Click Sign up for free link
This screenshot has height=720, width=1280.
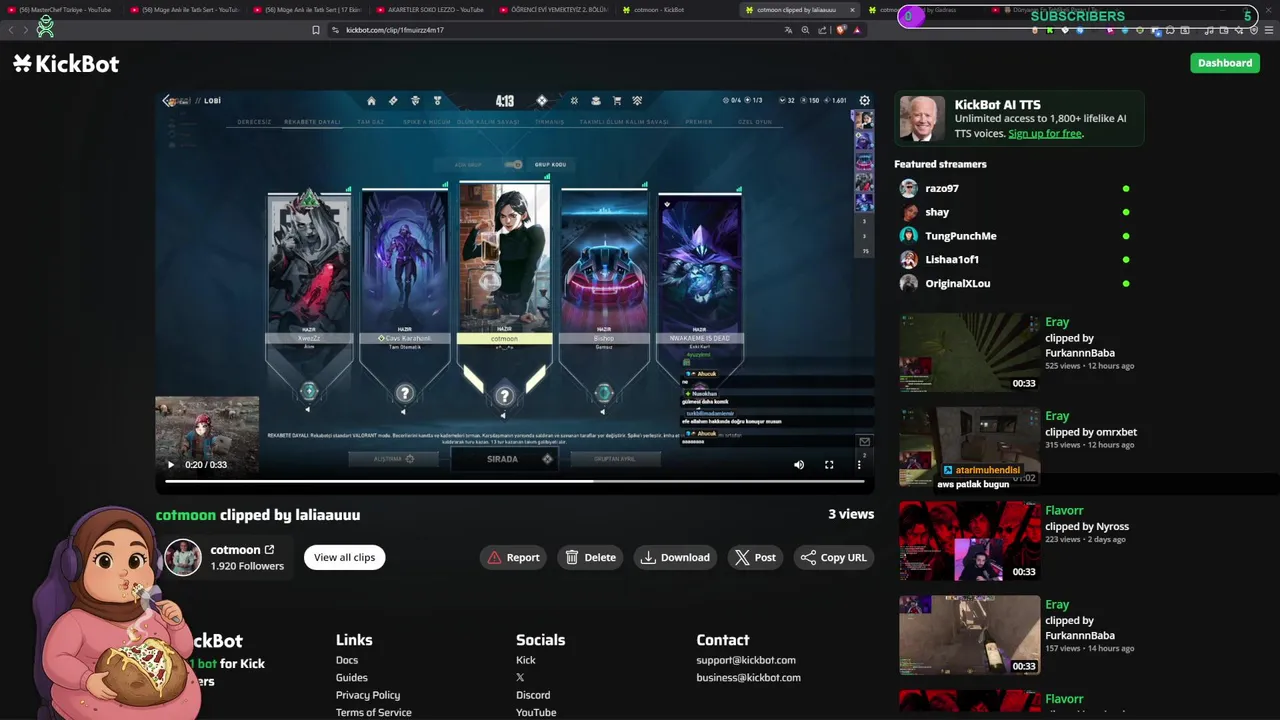1044,134
